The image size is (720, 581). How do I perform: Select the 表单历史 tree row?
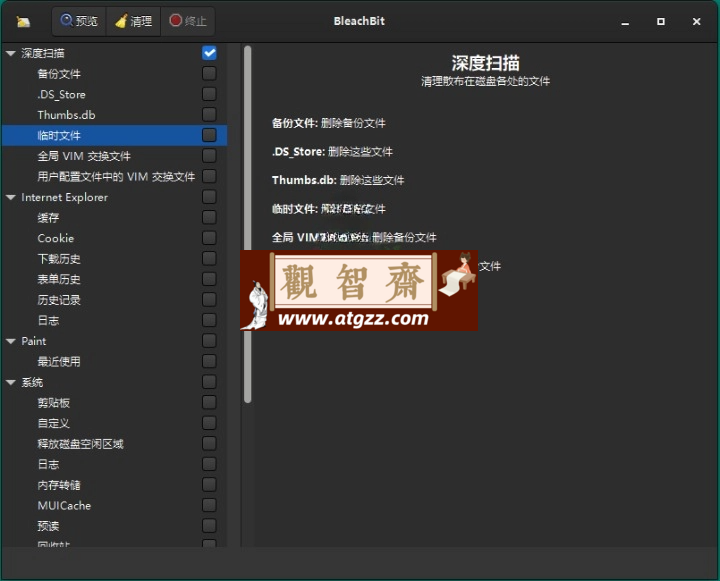[x=114, y=279]
